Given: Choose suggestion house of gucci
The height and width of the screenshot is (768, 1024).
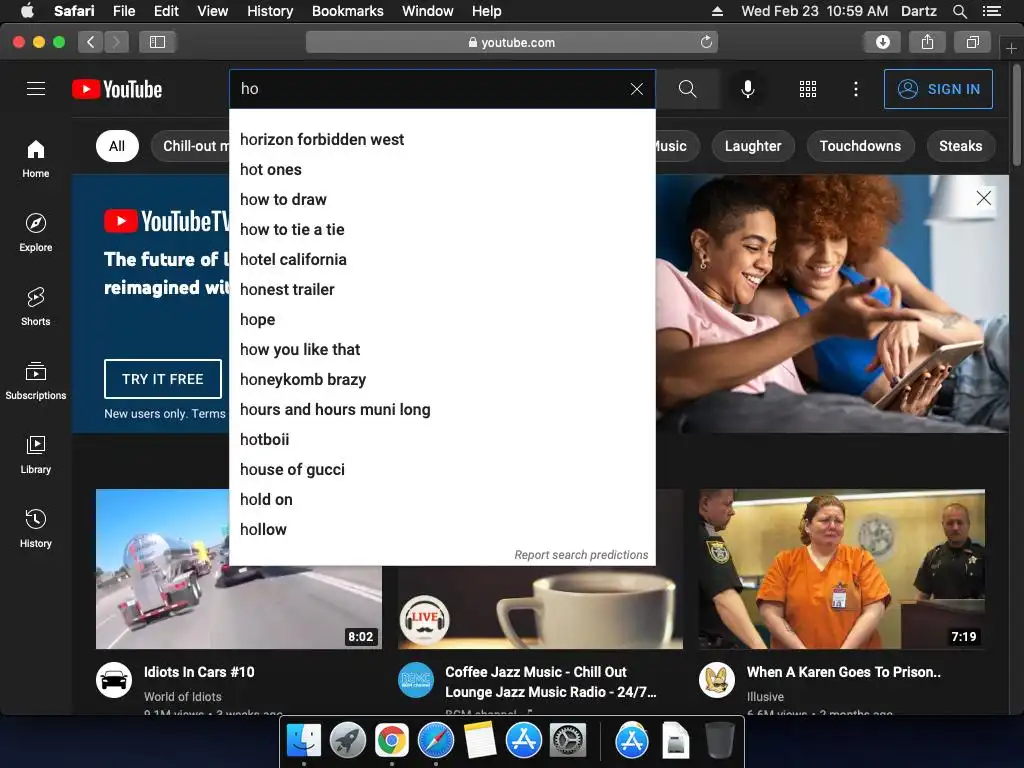Looking at the screenshot, I should coord(442,470).
